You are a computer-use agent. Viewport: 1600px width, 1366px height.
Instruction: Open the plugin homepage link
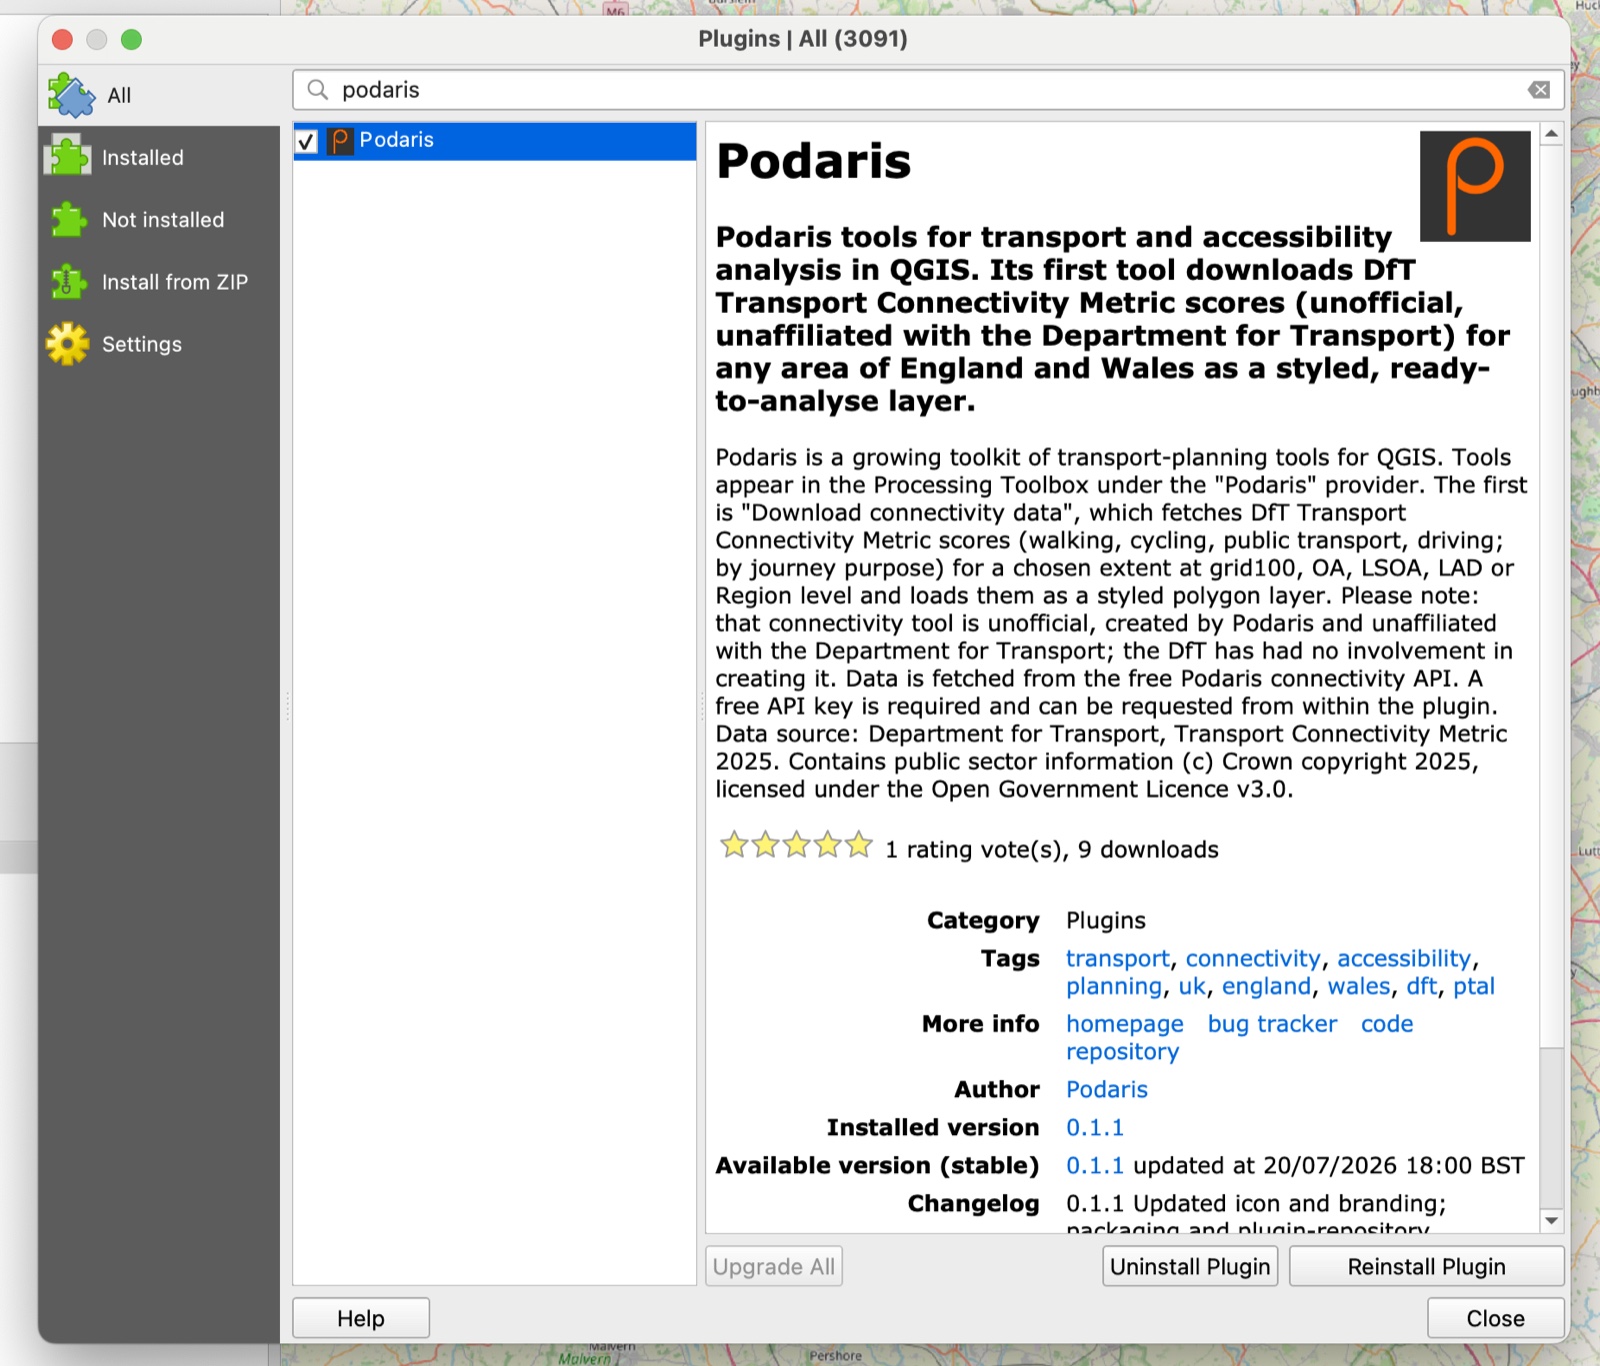(x=1124, y=1024)
